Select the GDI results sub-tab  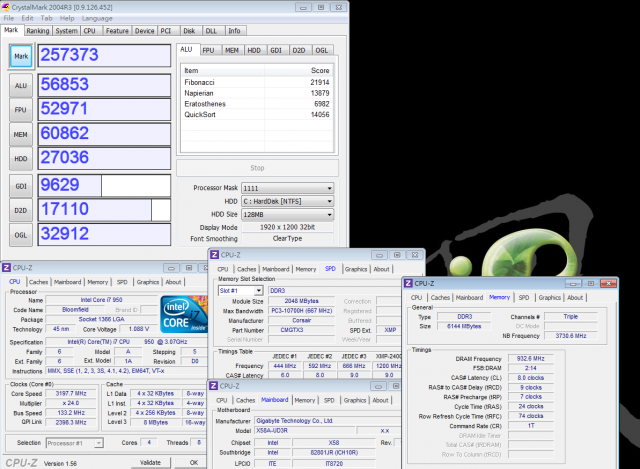click(276, 50)
